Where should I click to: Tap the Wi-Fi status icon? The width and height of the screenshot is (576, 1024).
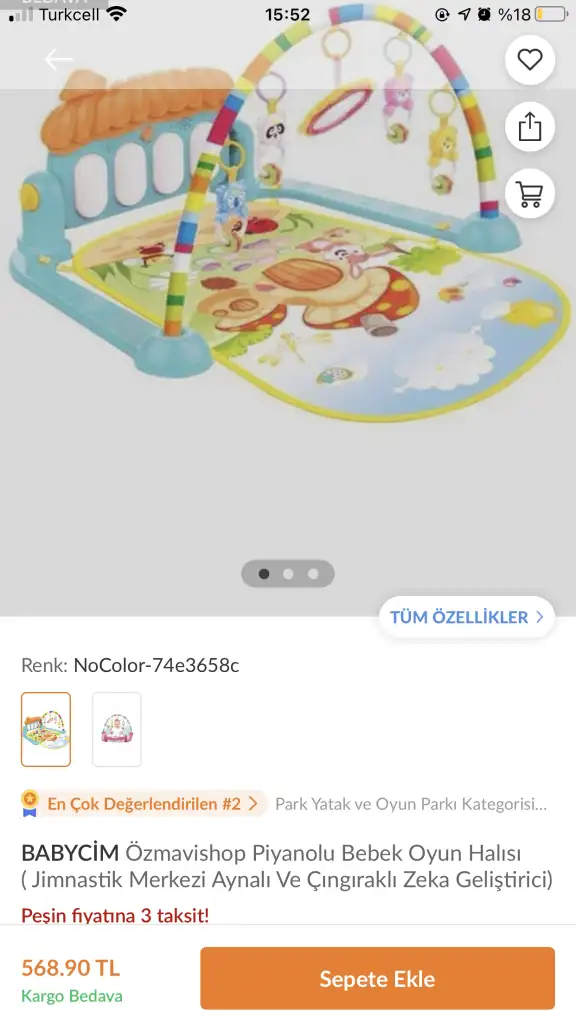pyautogui.click(x=117, y=14)
